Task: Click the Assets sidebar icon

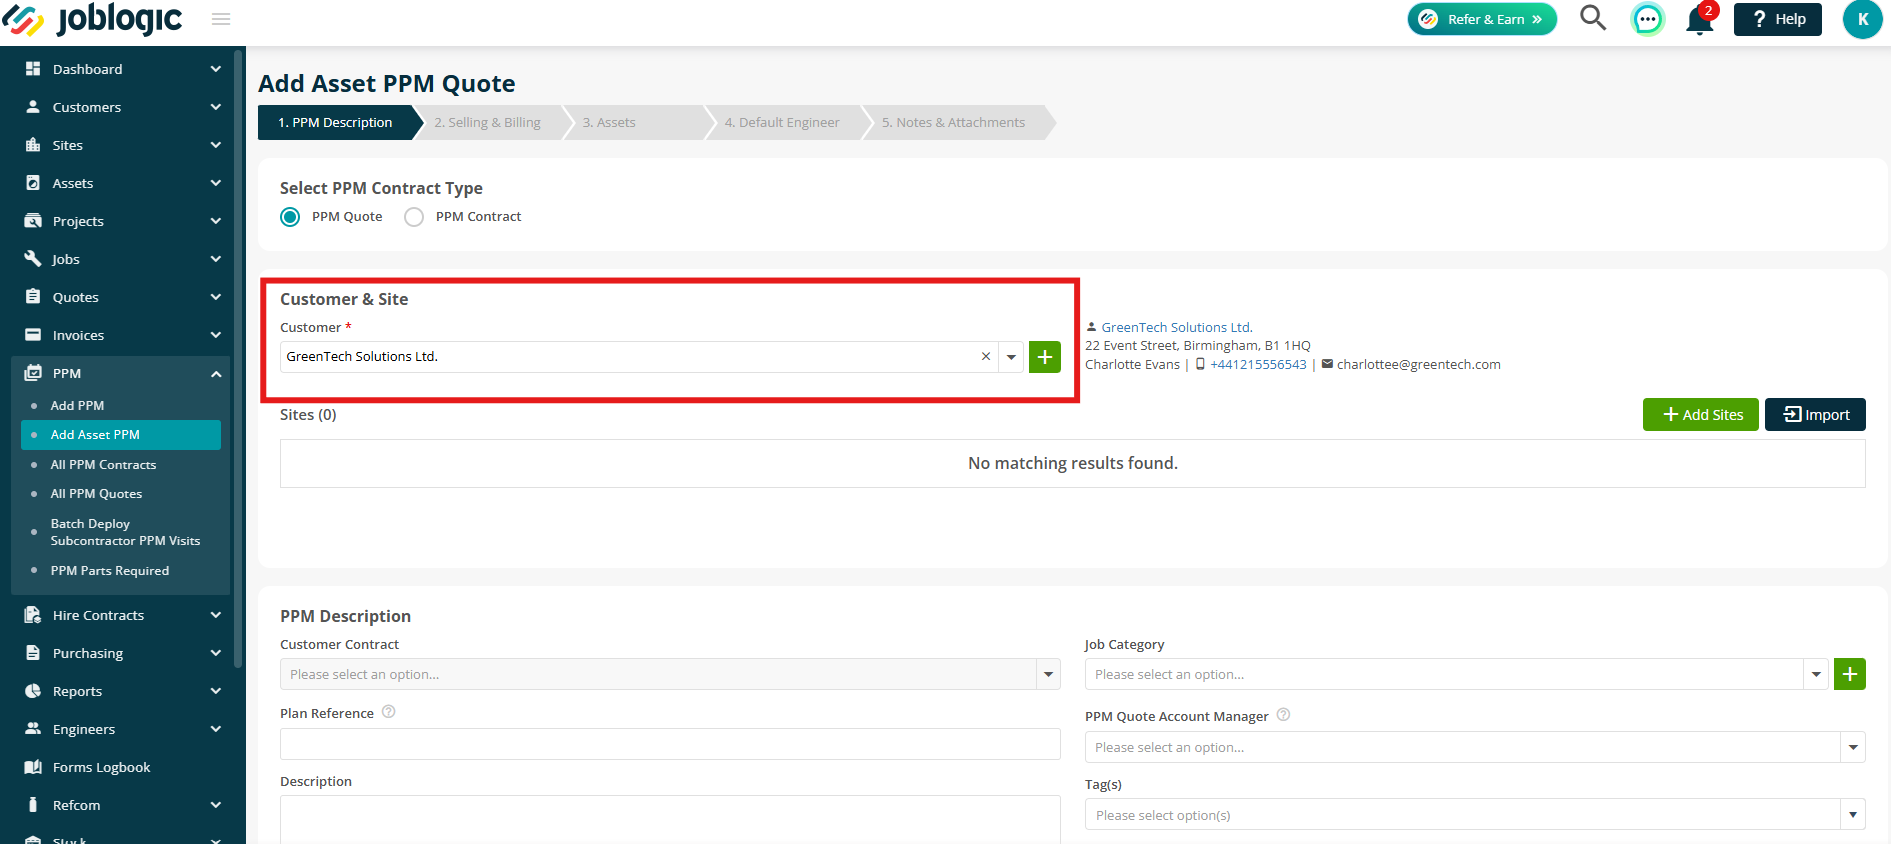Action: (33, 183)
